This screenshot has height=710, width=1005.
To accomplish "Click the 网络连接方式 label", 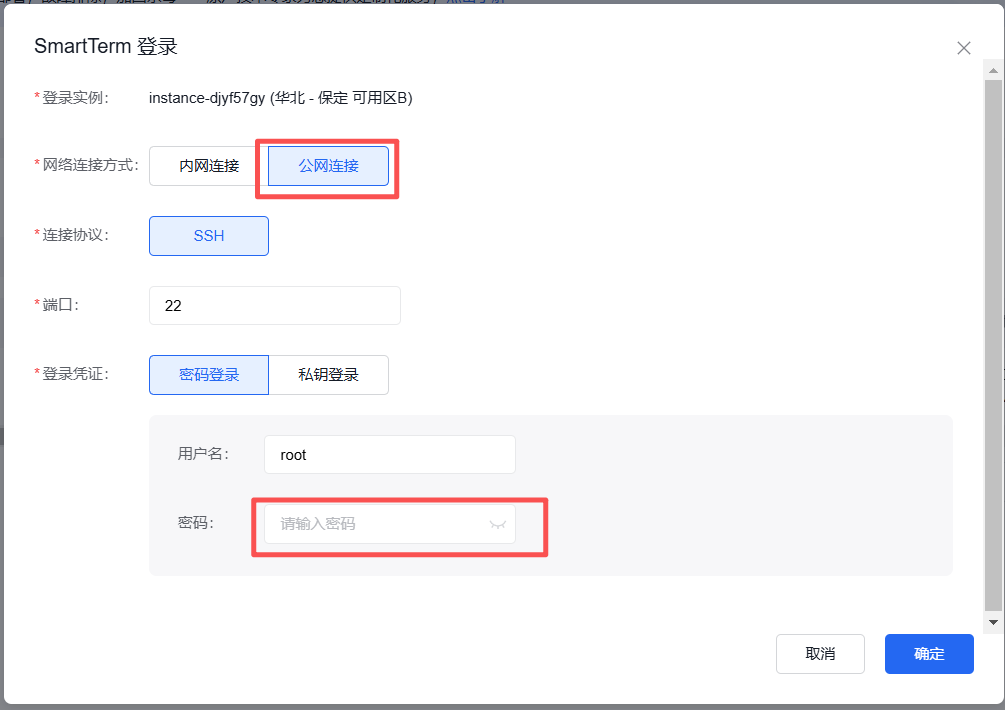I will click(x=90, y=165).
